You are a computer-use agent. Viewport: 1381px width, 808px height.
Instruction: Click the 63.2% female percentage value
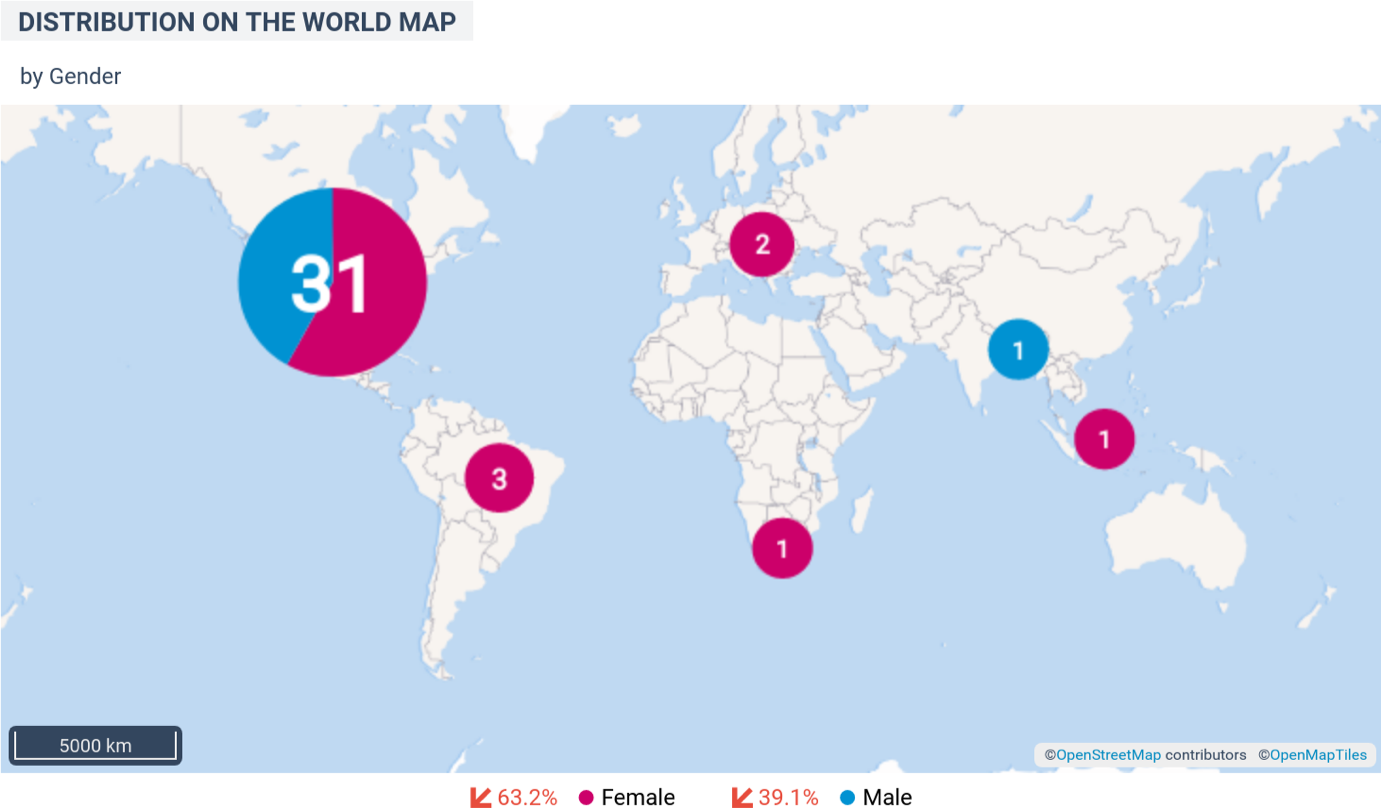pos(527,797)
